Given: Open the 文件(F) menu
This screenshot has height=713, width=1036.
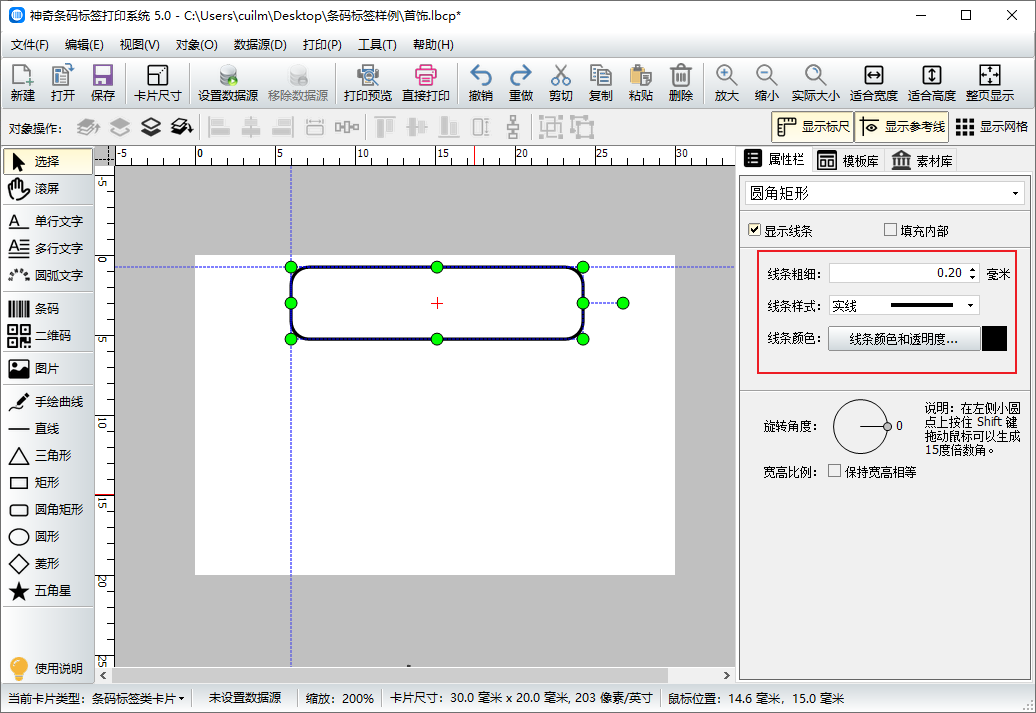Looking at the screenshot, I should click(30, 45).
